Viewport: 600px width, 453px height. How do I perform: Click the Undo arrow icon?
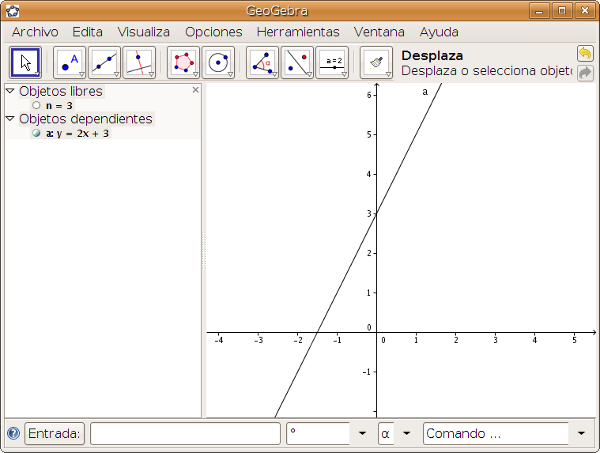(x=585, y=53)
